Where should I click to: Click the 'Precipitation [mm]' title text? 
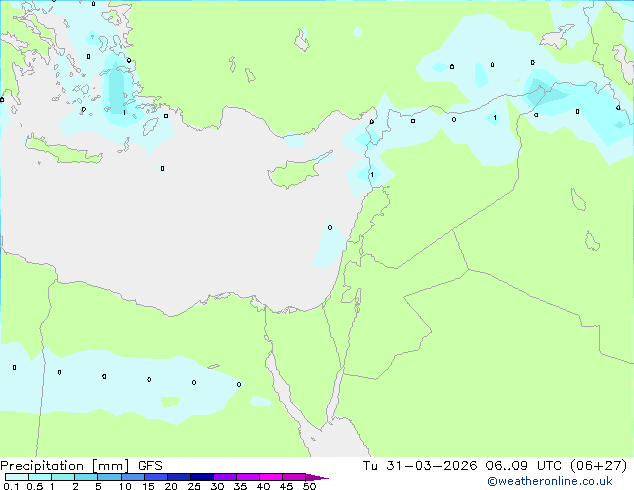pos(65,466)
